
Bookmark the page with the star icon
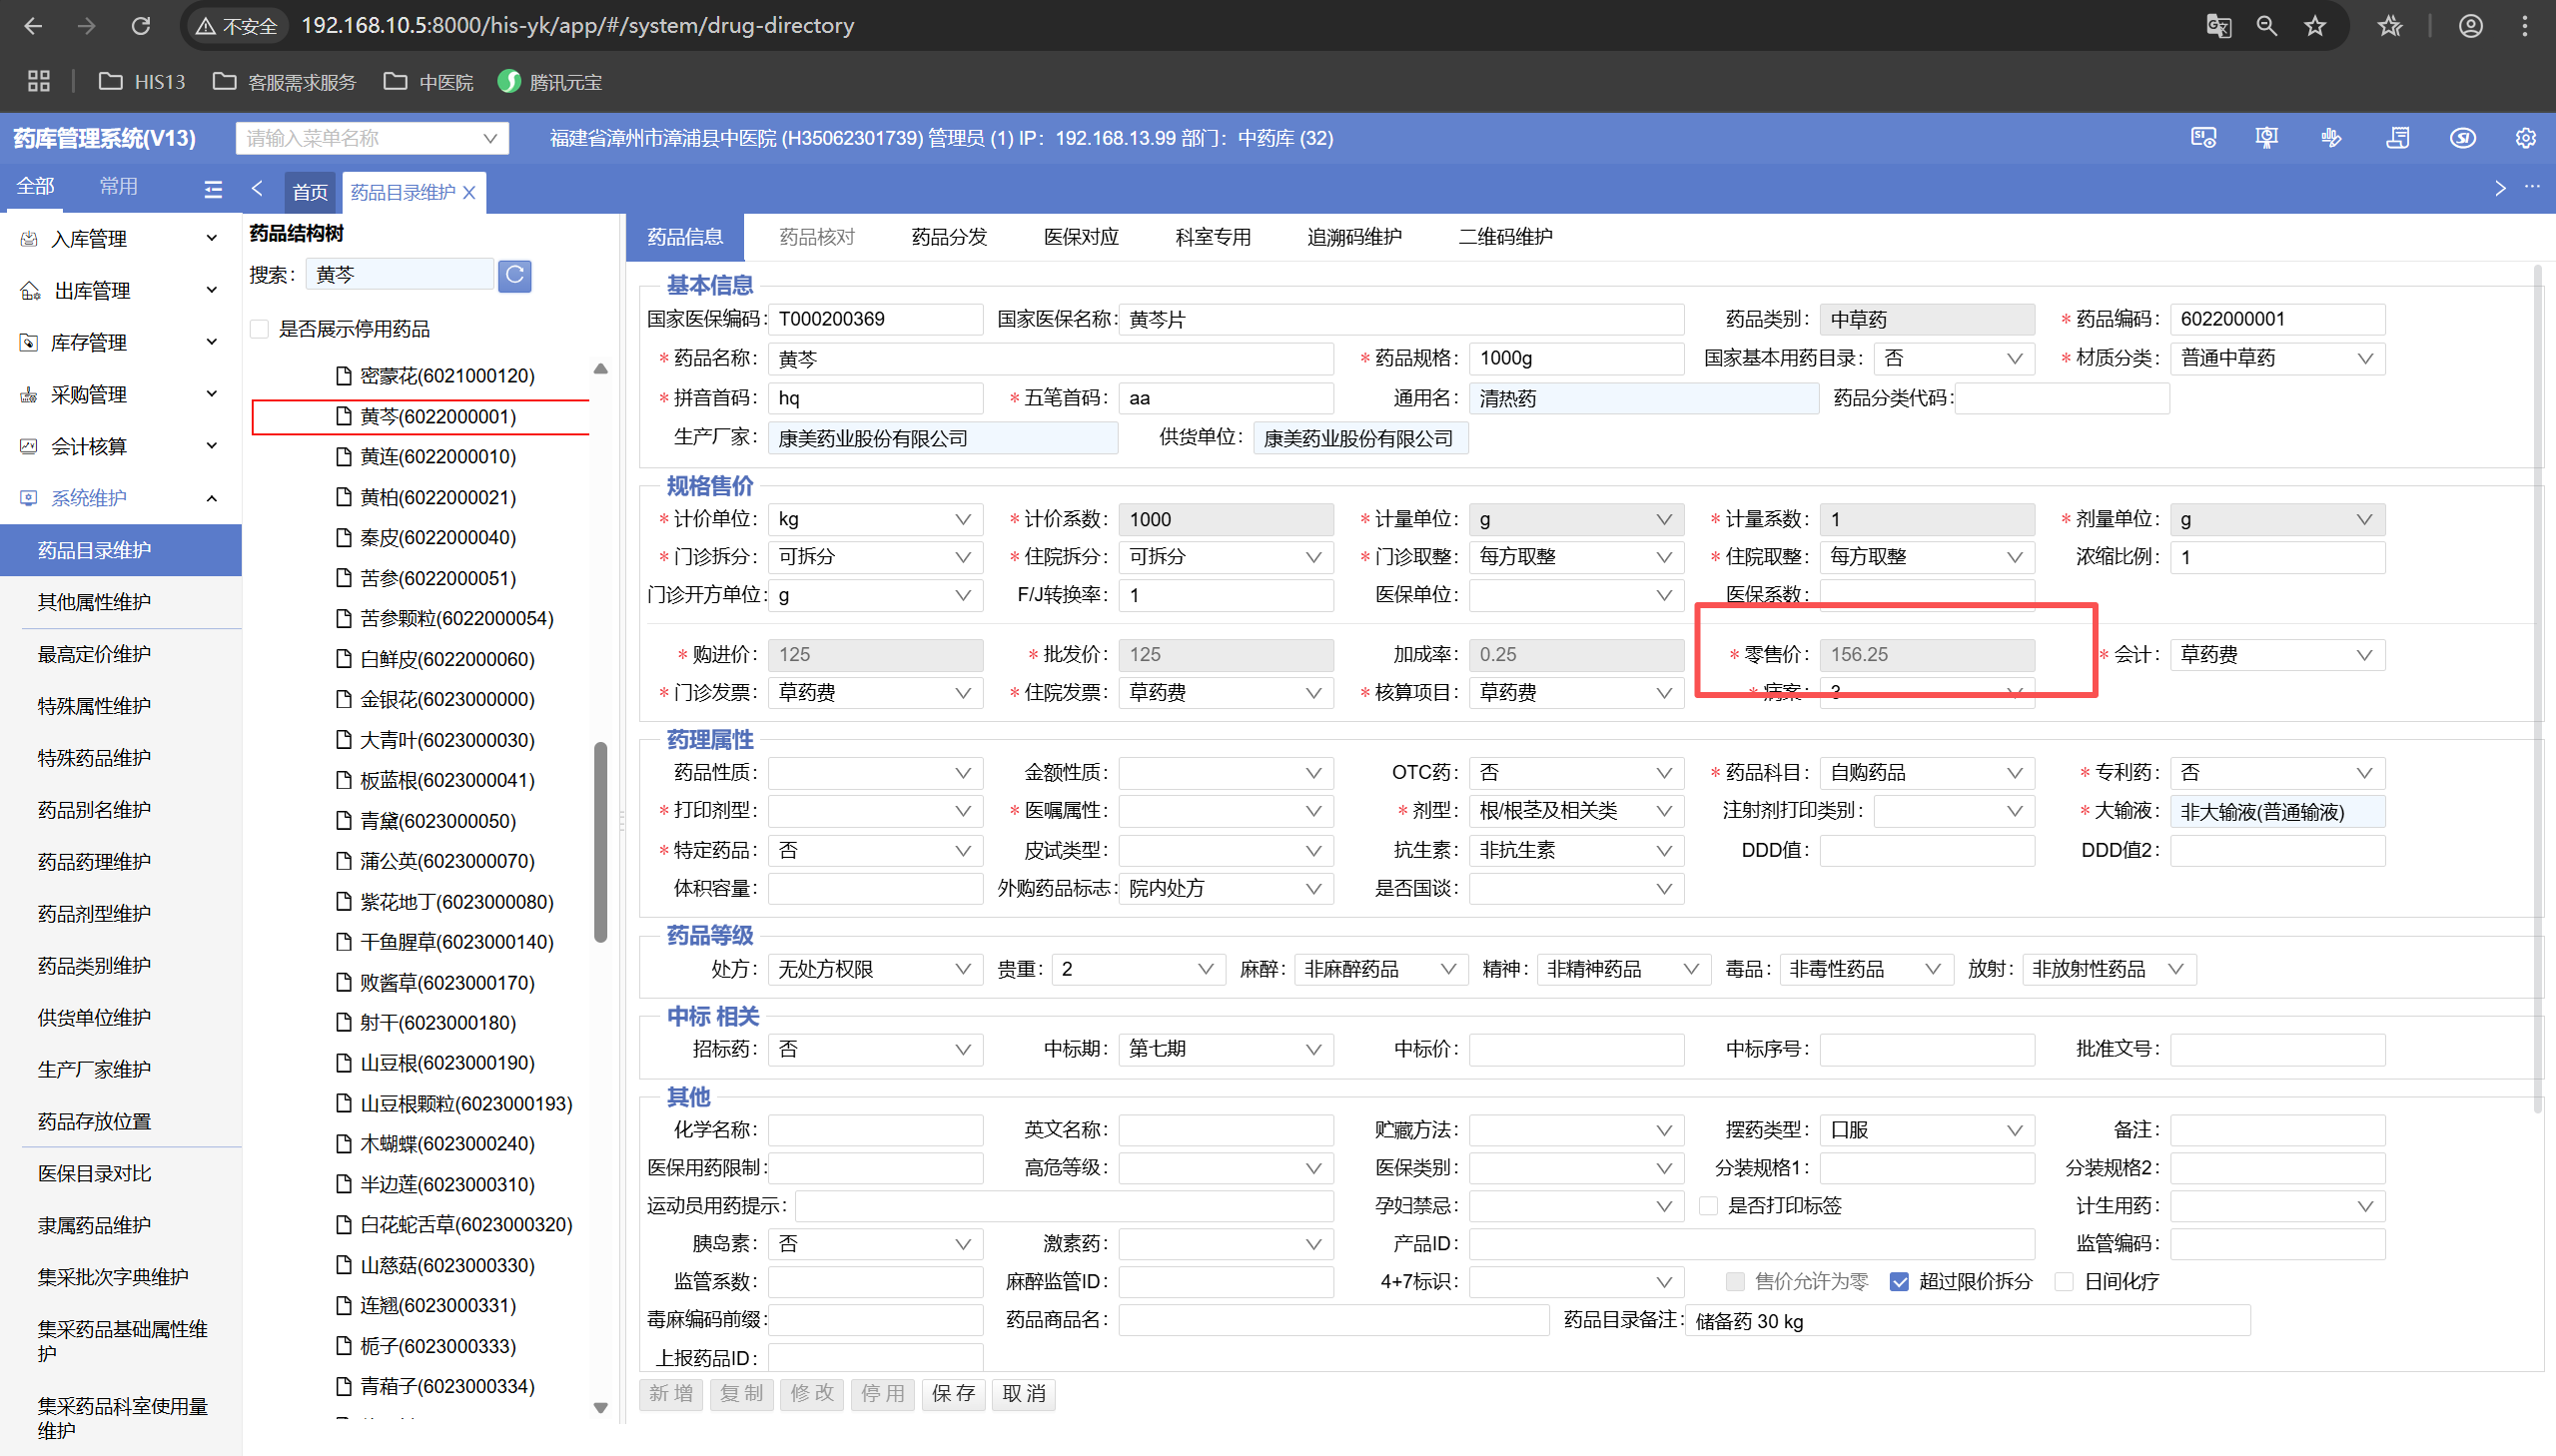click(x=2314, y=26)
